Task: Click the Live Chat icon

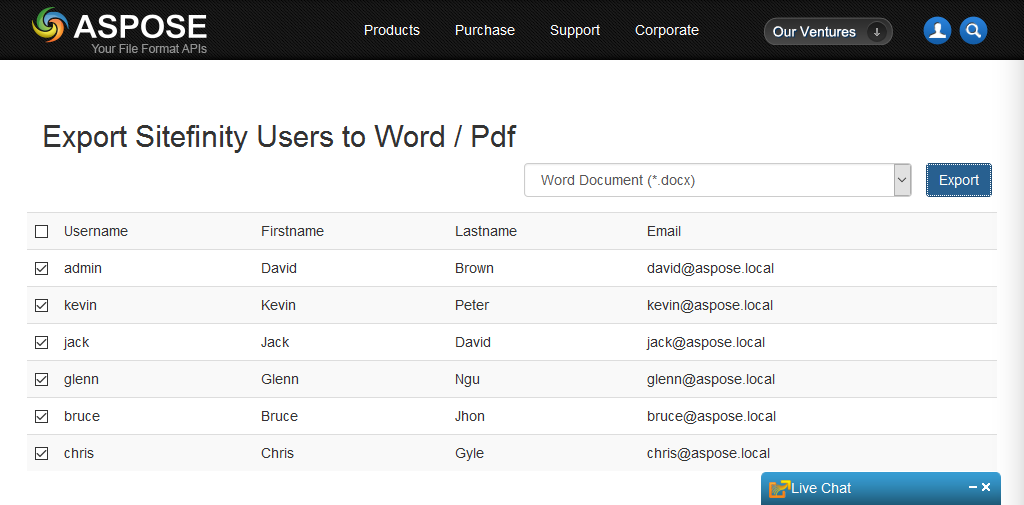Action: (x=780, y=489)
